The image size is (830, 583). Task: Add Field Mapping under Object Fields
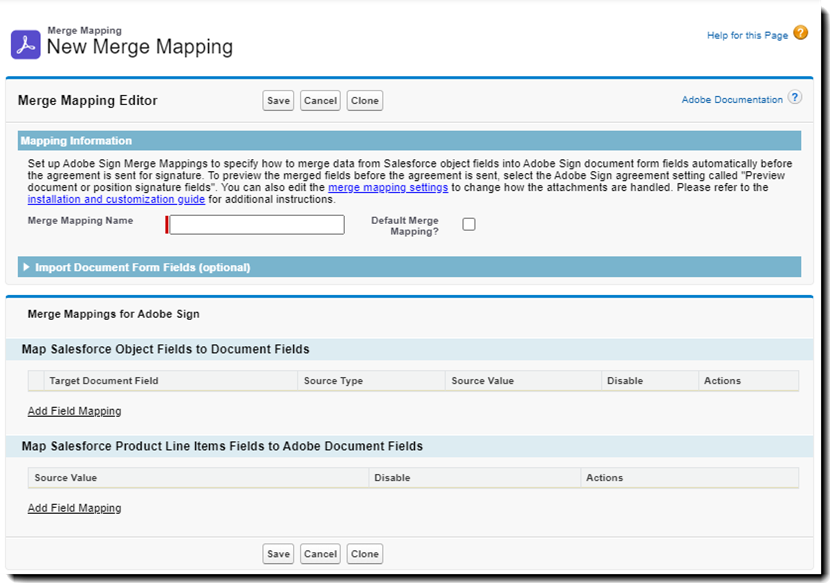coord(74,411)
